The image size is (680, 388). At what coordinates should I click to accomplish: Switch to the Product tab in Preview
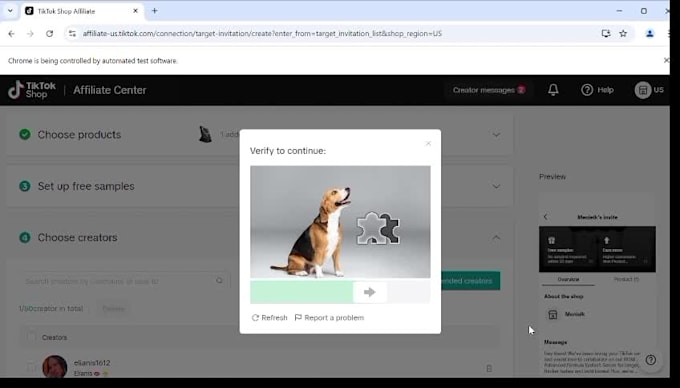coord(626,280)
